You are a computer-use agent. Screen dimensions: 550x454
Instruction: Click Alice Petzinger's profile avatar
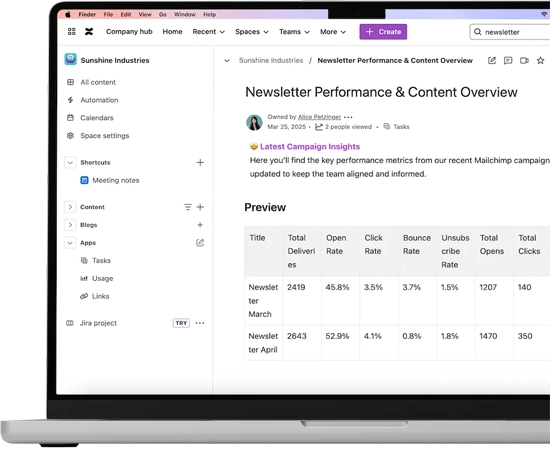pos(254,122)
